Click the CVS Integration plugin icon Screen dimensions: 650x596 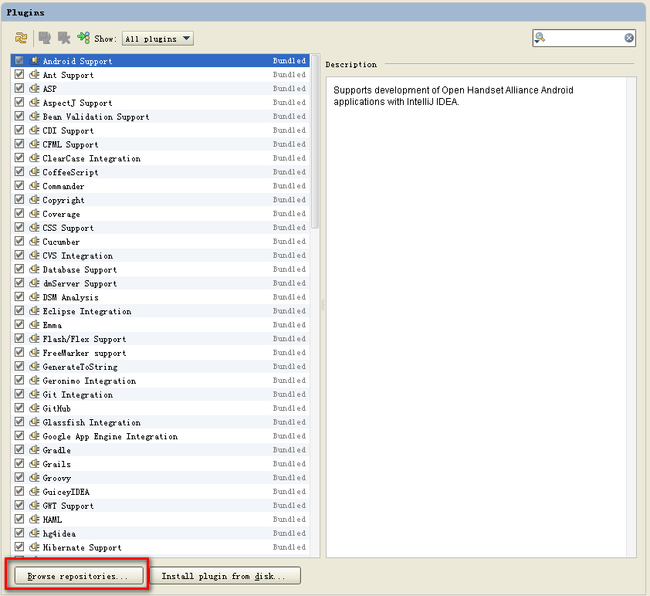tap(34, 254)
